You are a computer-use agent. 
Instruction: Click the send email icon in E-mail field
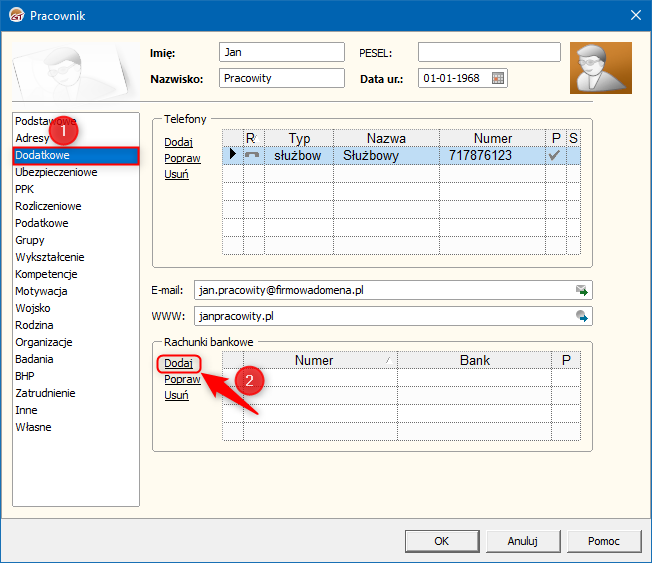(x=581, y=290)
